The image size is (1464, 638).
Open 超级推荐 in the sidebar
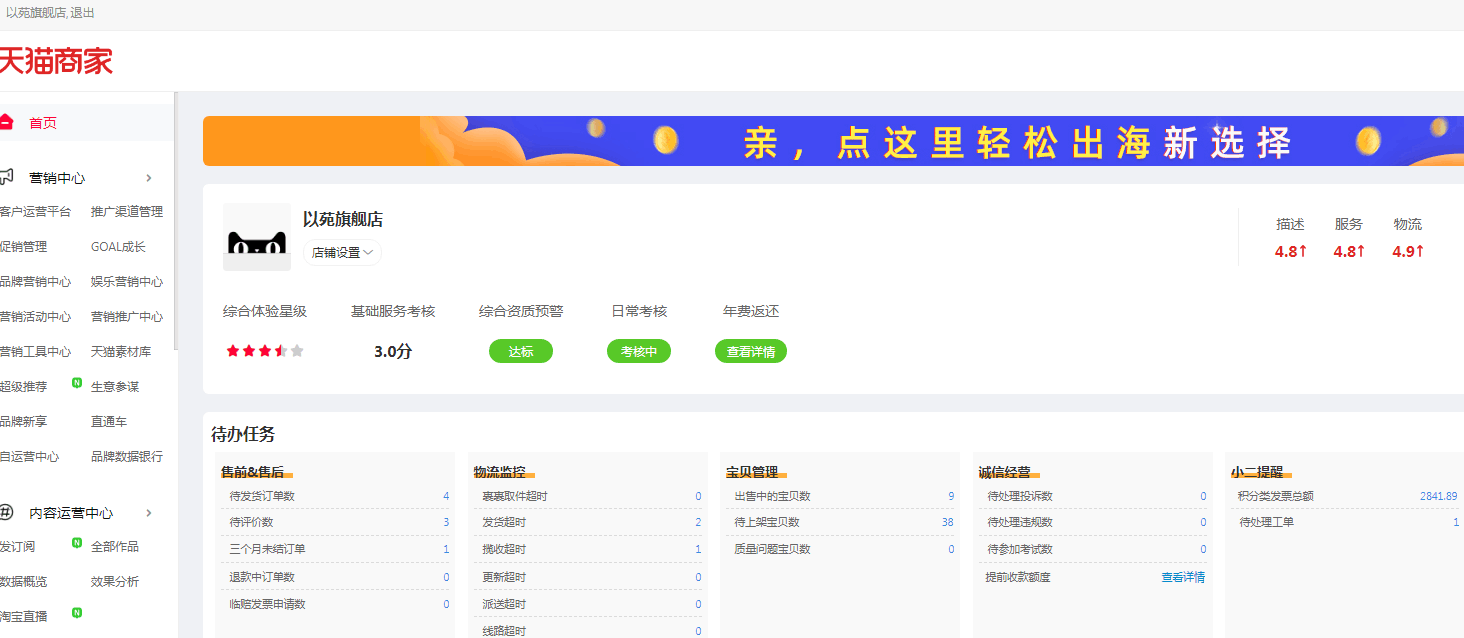tap(24, 387)
